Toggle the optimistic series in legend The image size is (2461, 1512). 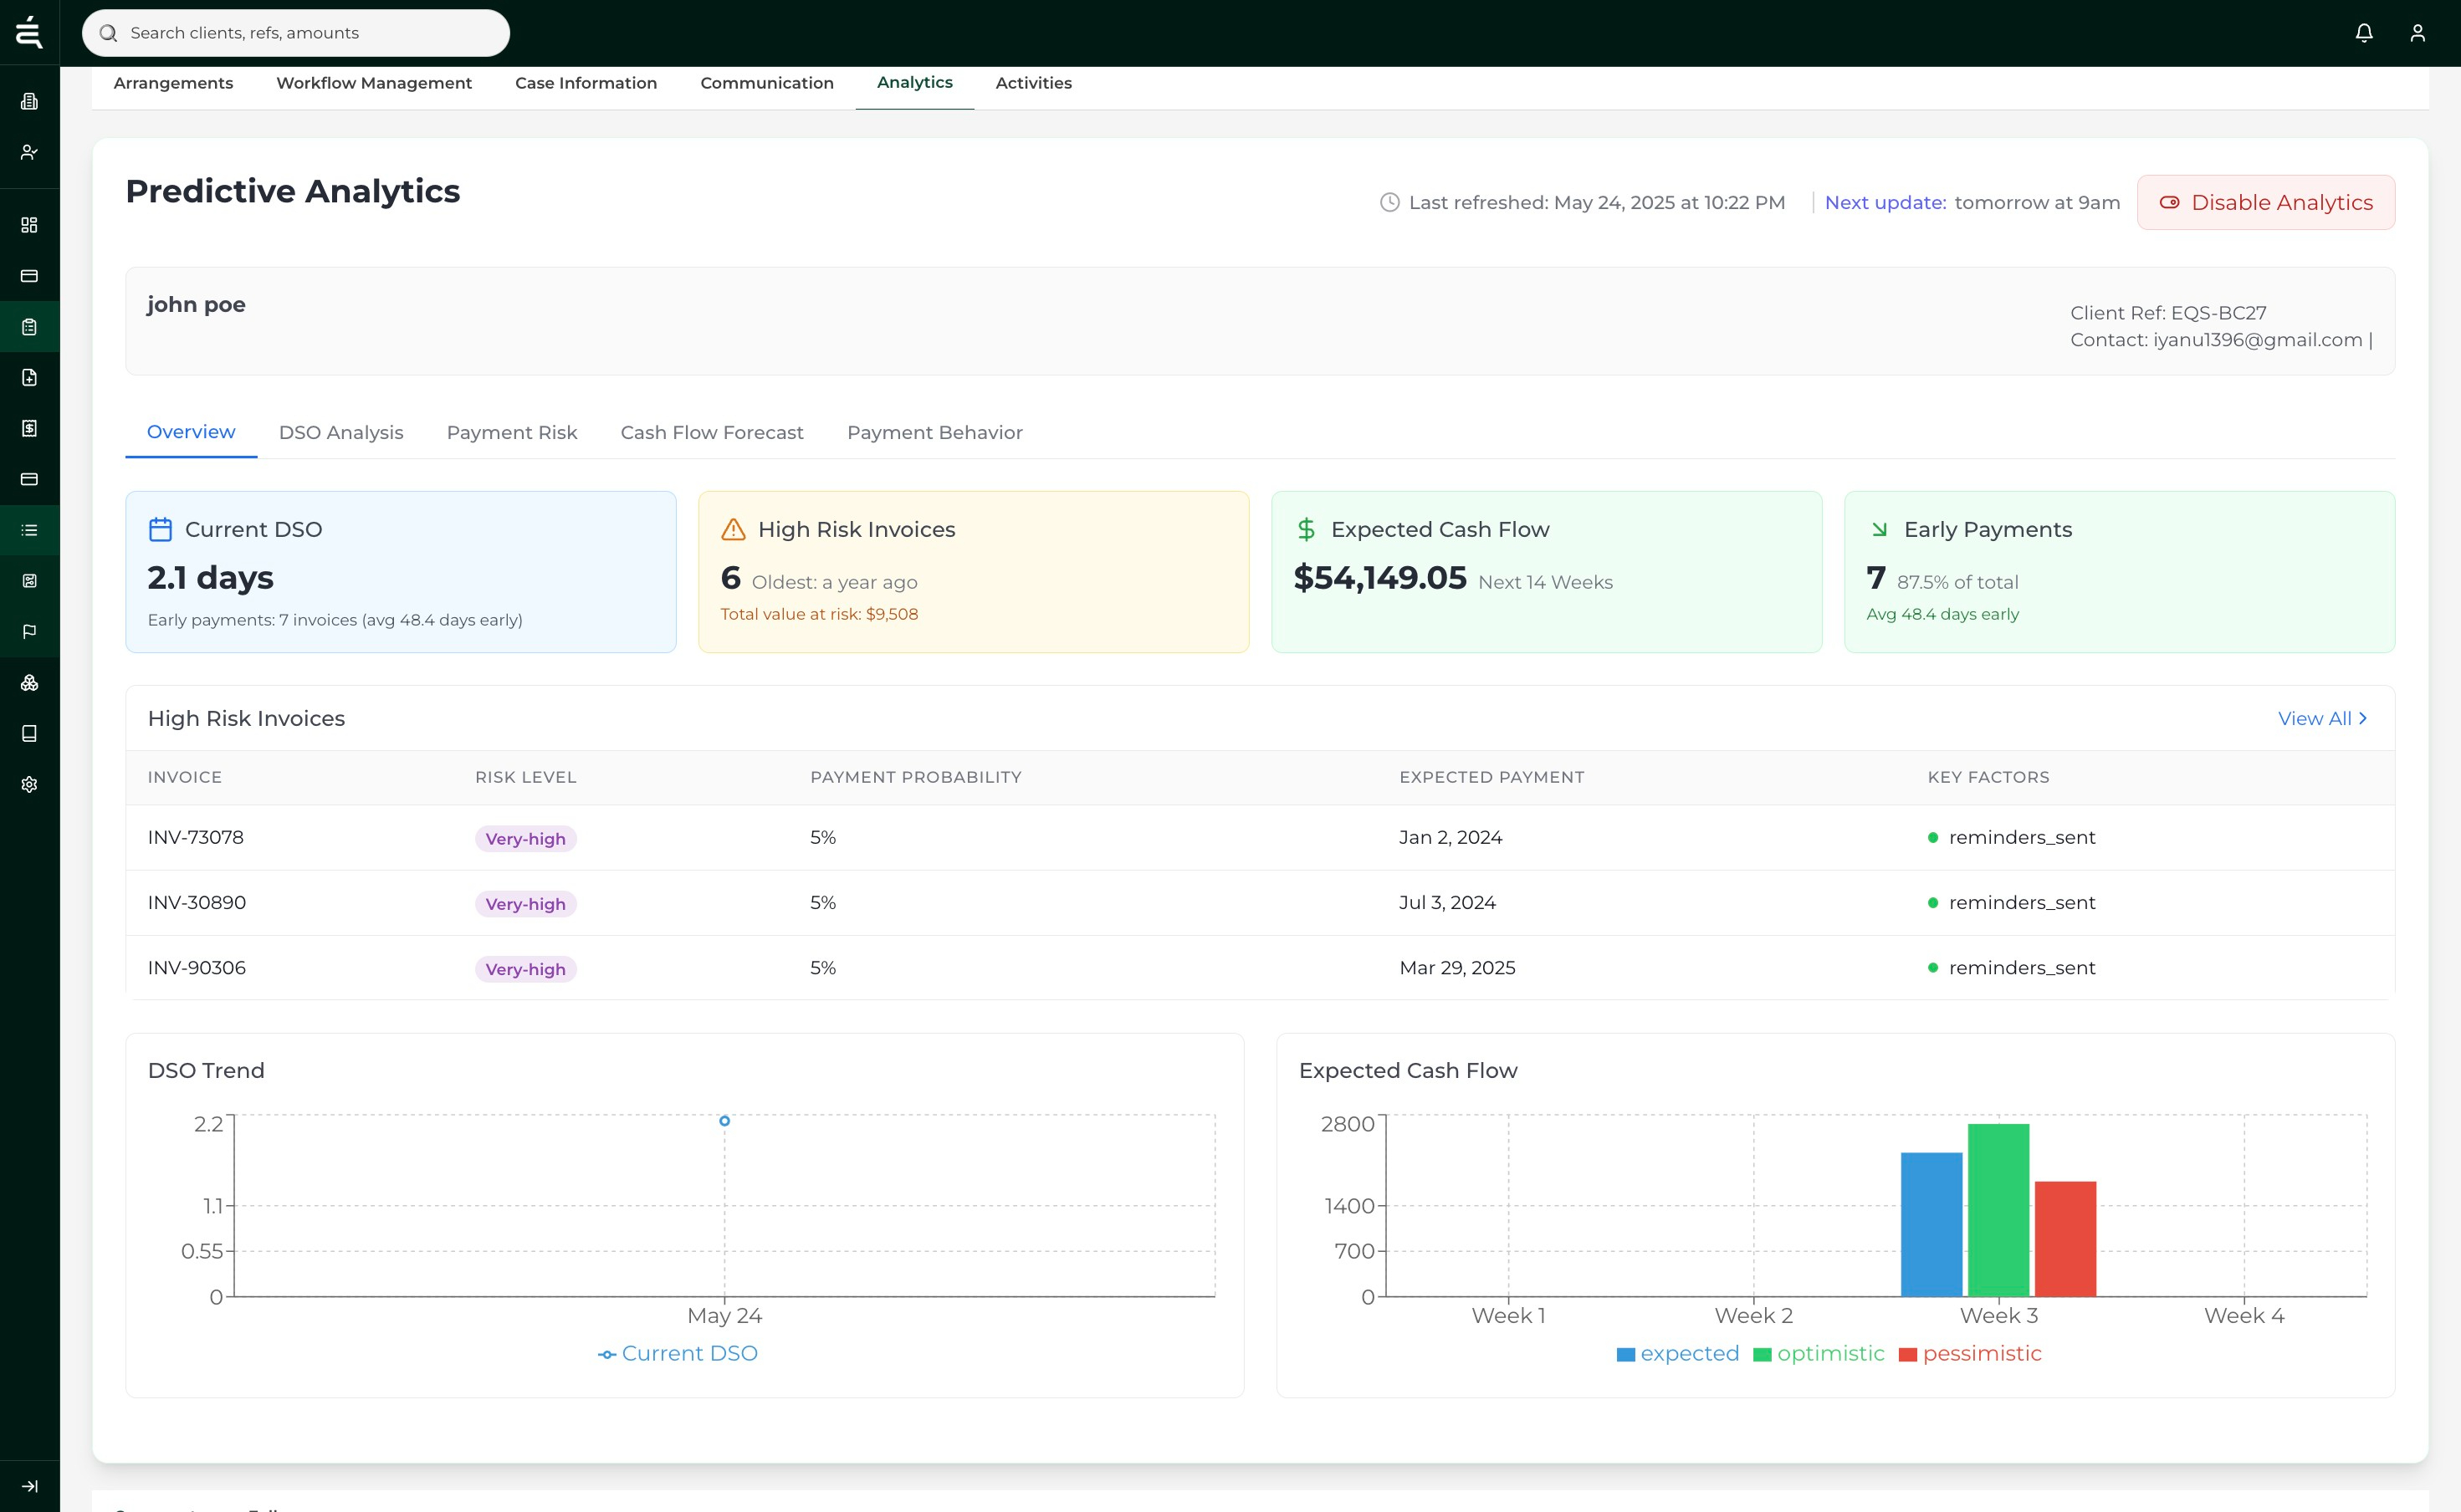point(1830,1353)
